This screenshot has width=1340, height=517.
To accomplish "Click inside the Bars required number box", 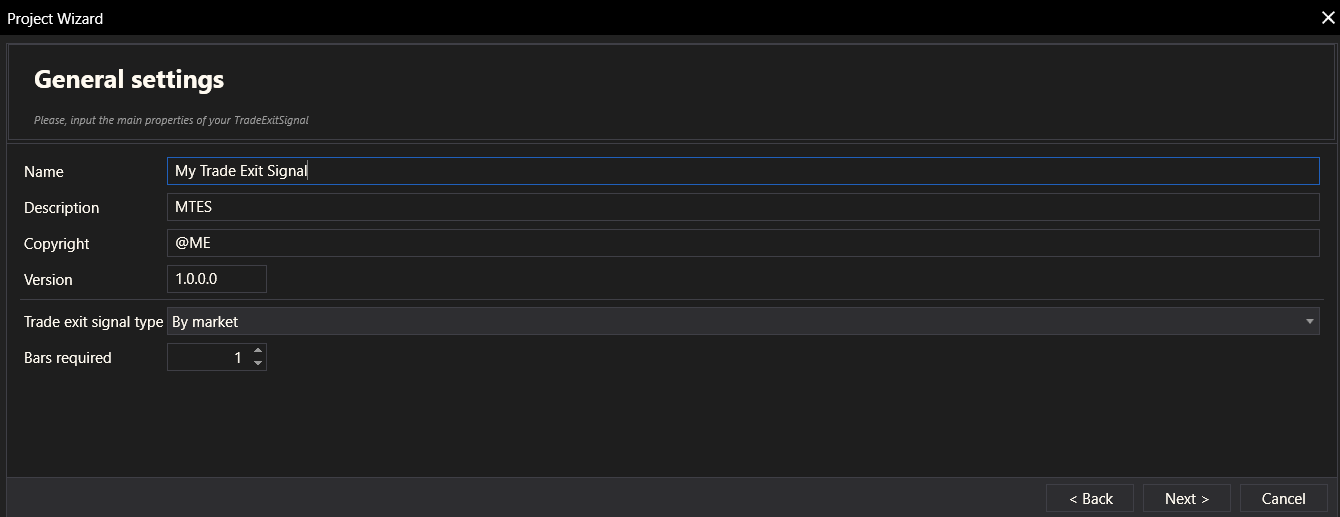I will click(x=208, y=358).
